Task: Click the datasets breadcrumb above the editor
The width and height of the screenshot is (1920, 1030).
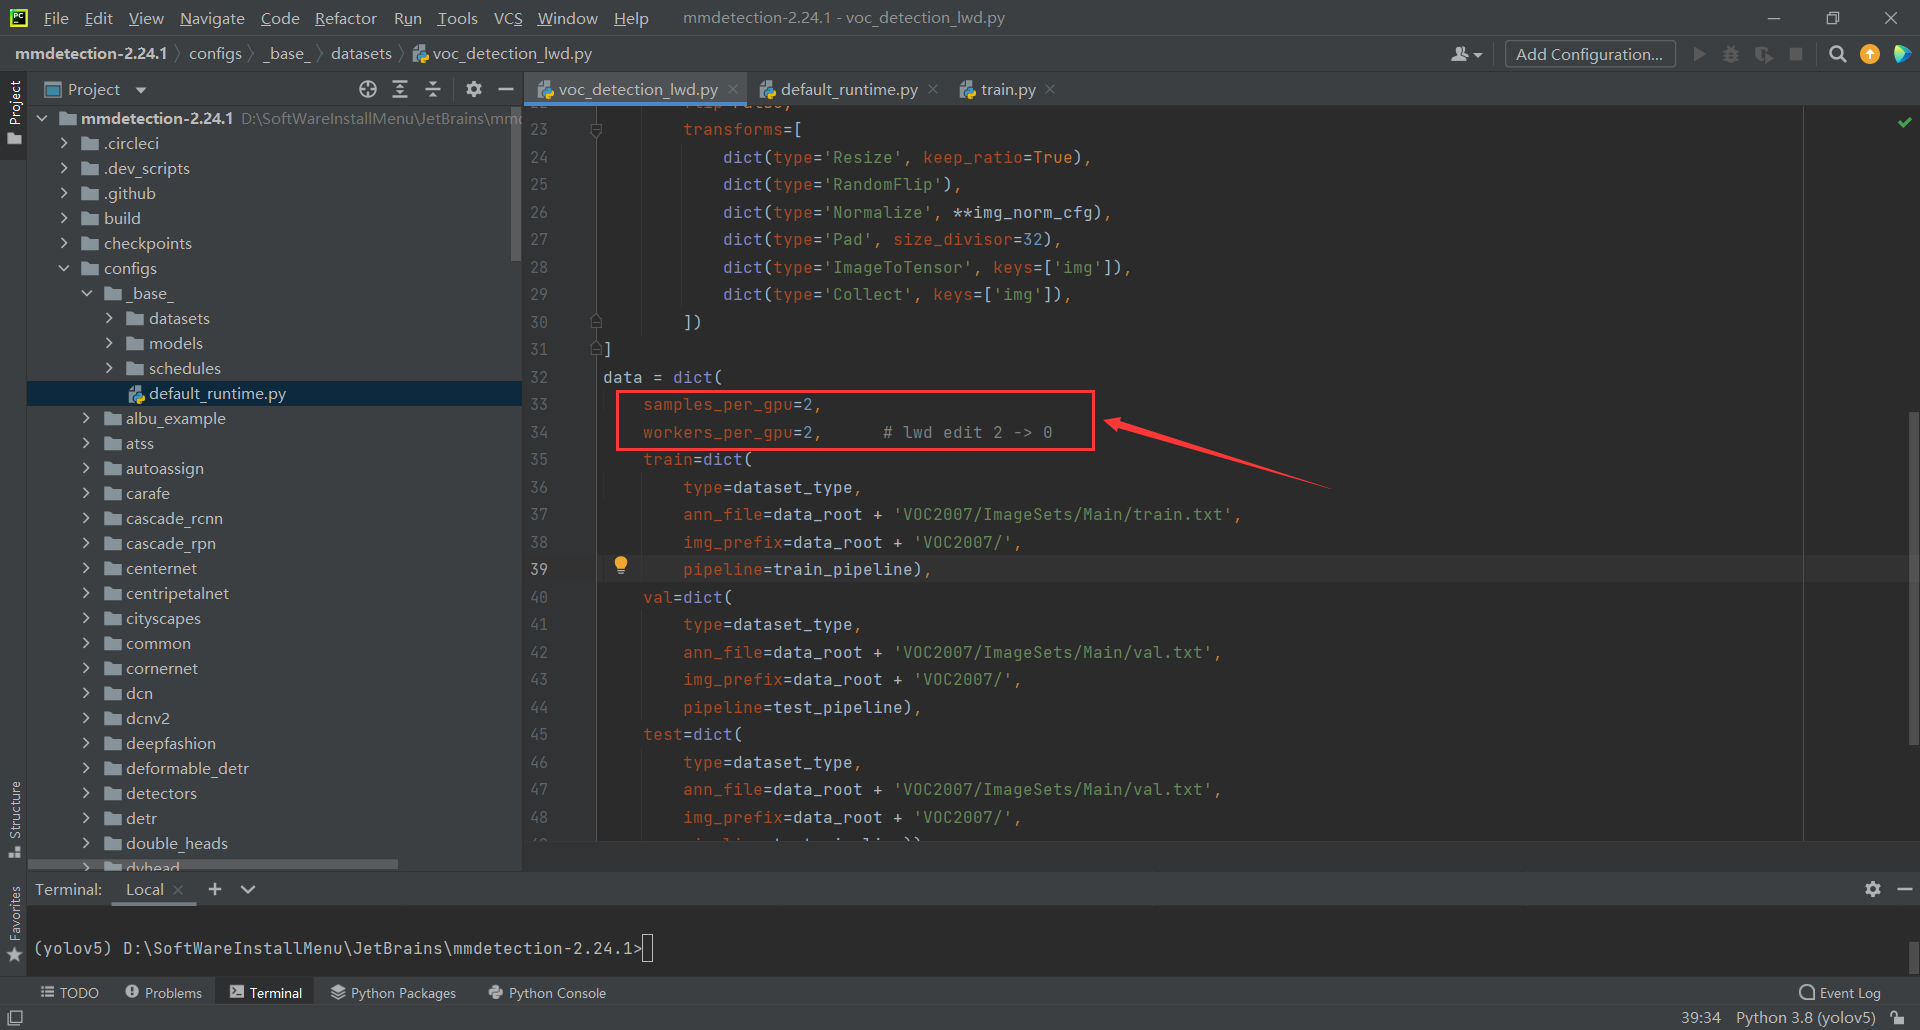Action: (361, 53)
